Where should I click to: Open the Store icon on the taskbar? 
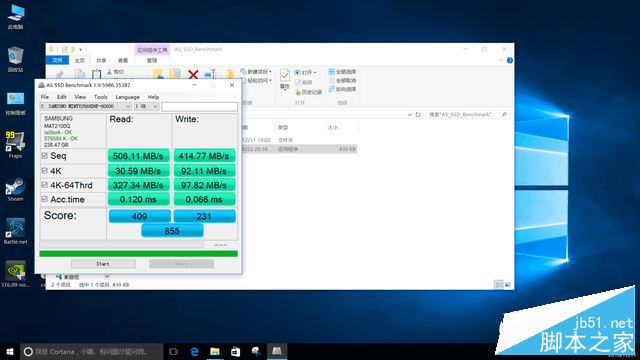click(236, 351)
